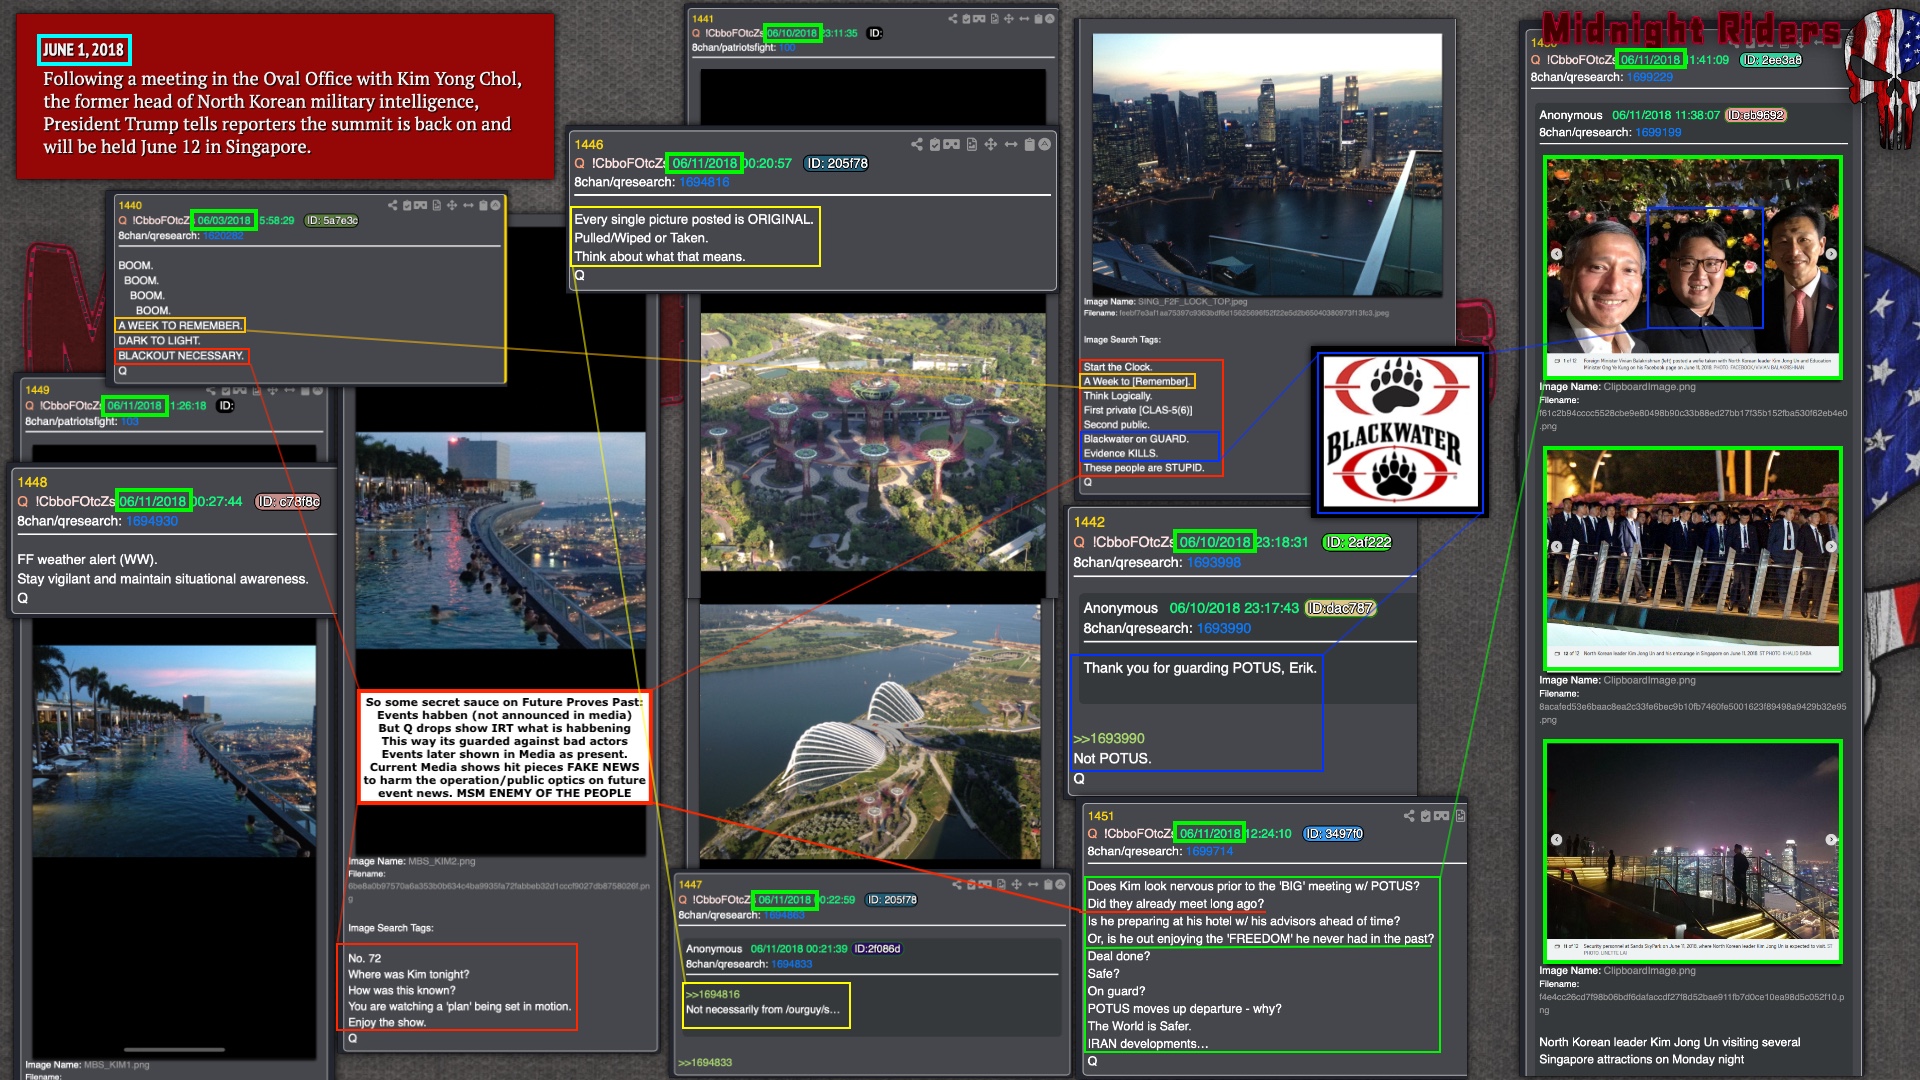Show previous image on entourage photo
Viewport: 1920px width, 1080px height.
pos(1556,546)
